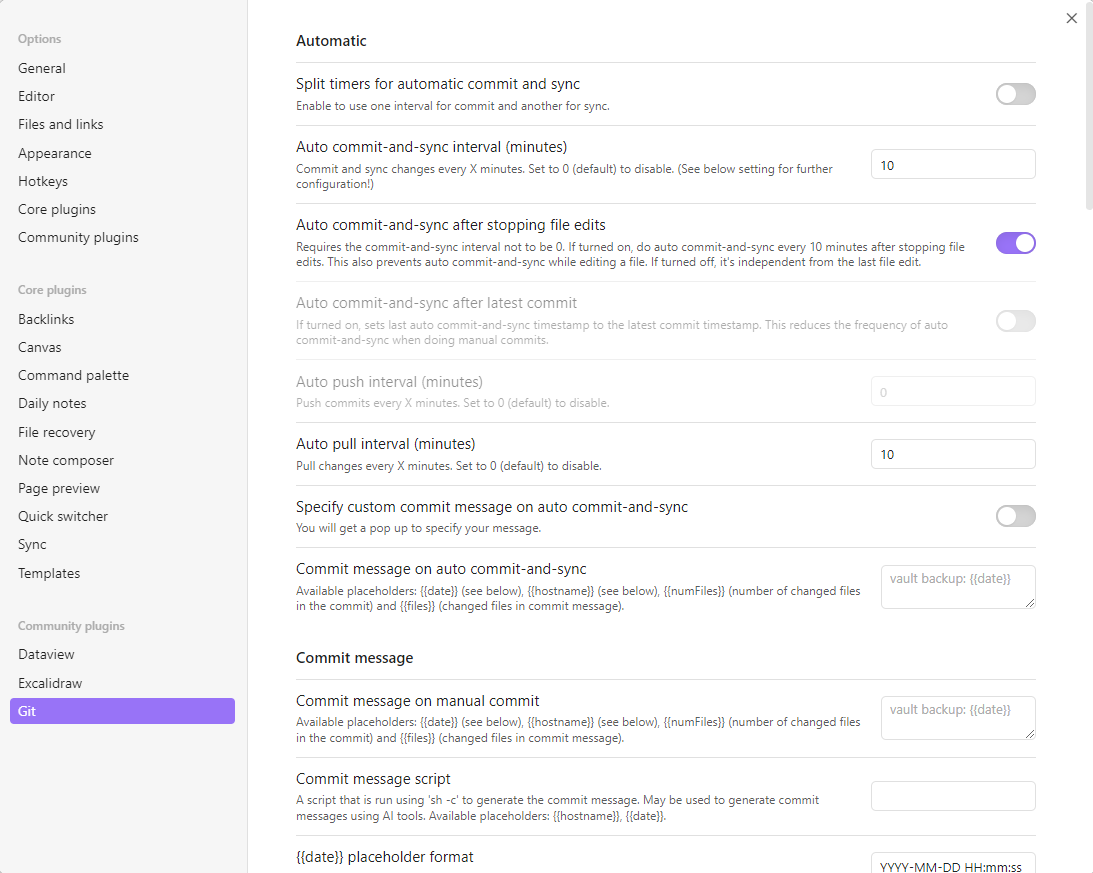Toggle custom commit message on auto commit-and-sync
The width and height of the screenshot is (1093, 873).
click(x=1015, y=516)
